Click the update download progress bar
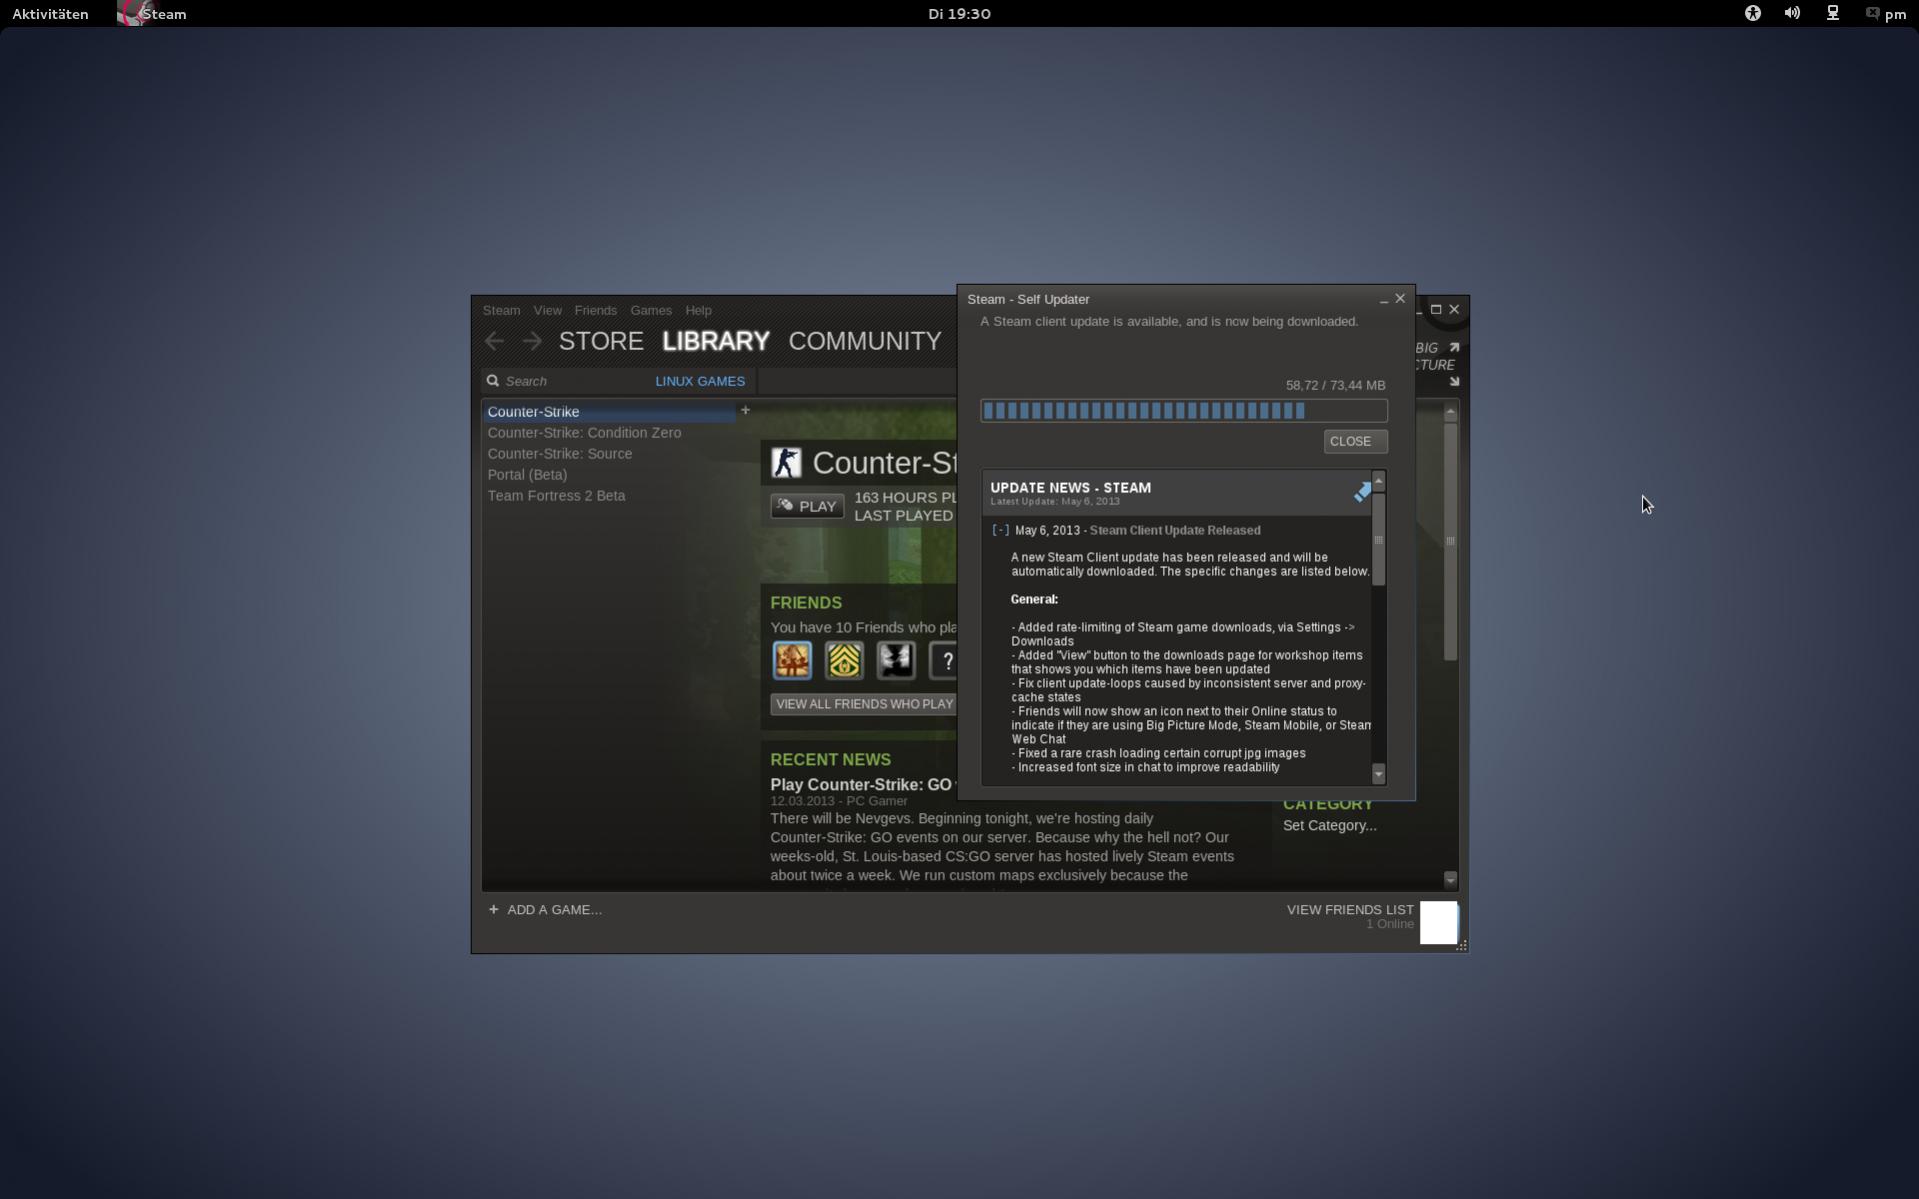Viewport: 1919px width, 1199px height. (1183, 410)
